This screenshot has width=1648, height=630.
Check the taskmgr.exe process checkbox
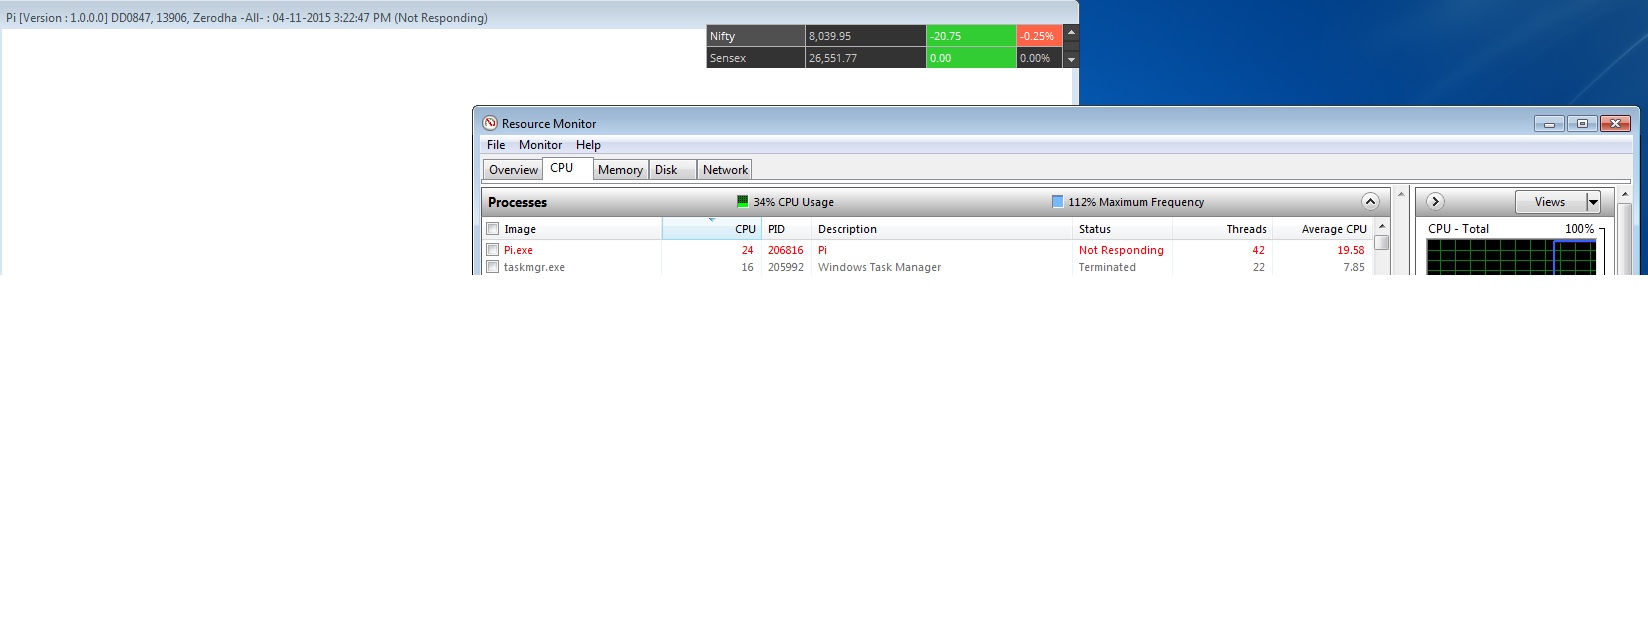pos(492,267)
